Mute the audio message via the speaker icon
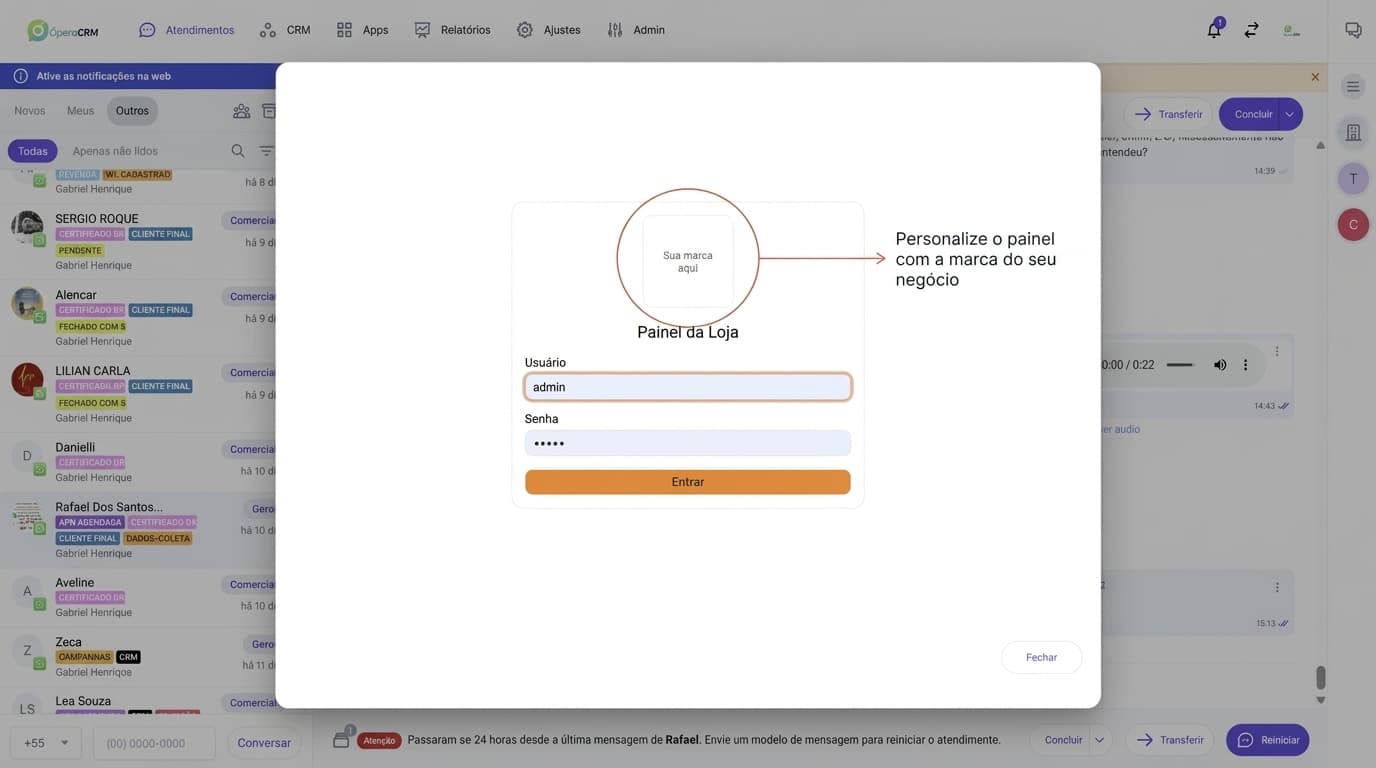Screen dimensions: 1376x768 coord(1220,365)
